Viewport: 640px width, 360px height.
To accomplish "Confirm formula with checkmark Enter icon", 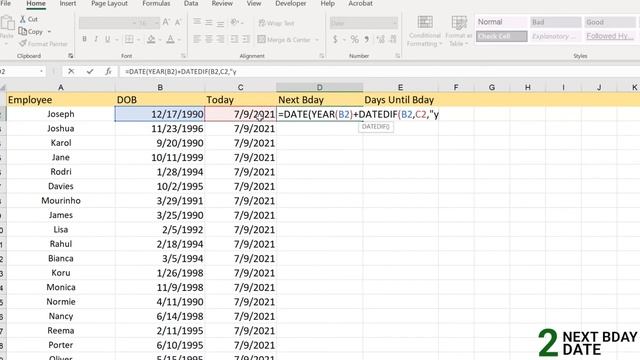I will pos(90,71).
